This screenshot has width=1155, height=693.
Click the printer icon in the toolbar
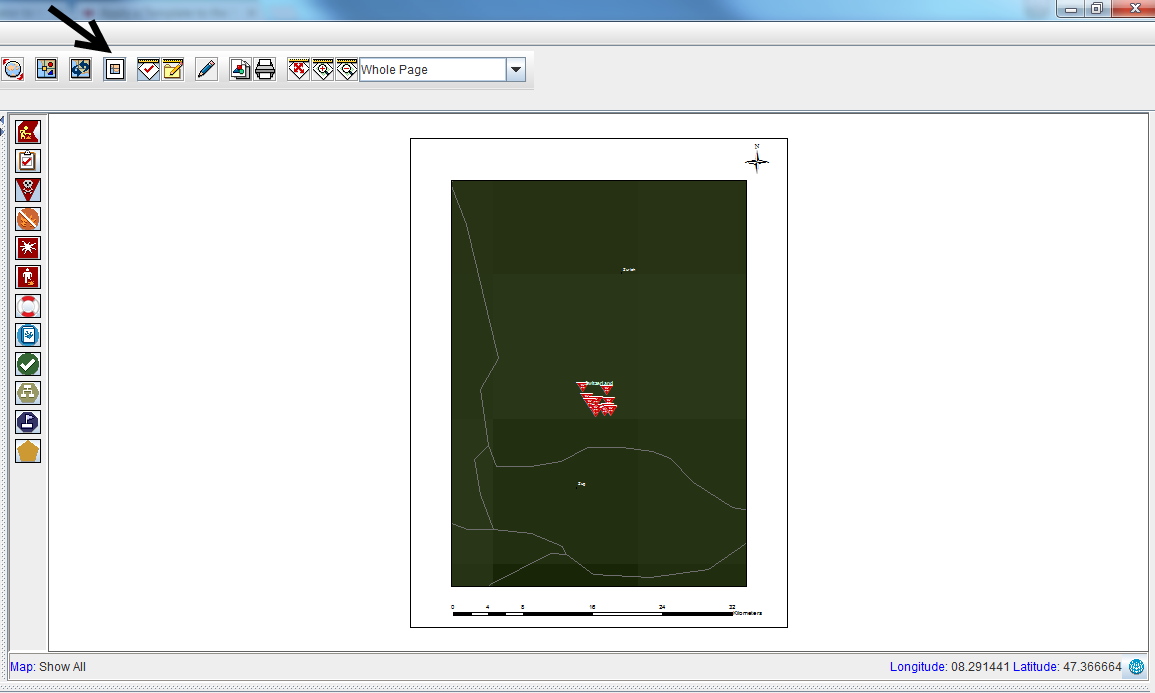click(x=265, y=70)
